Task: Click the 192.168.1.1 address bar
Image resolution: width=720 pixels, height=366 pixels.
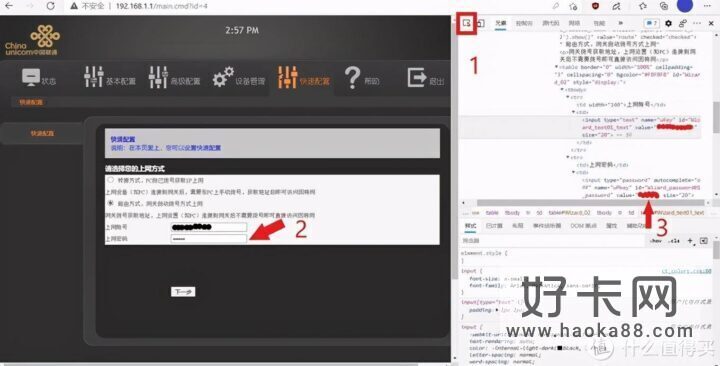Action: click(161, 6)
